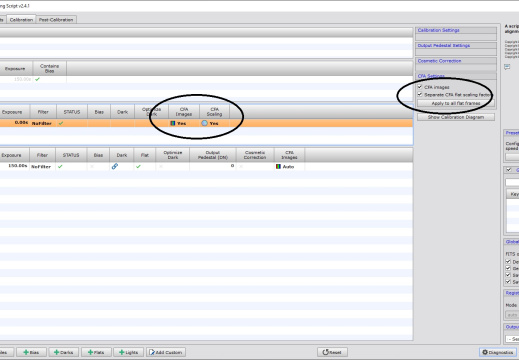Image resolution: width=519 pixels, height=360 pixels.
Task: Click the Reset button
Action: pos(332,352)
